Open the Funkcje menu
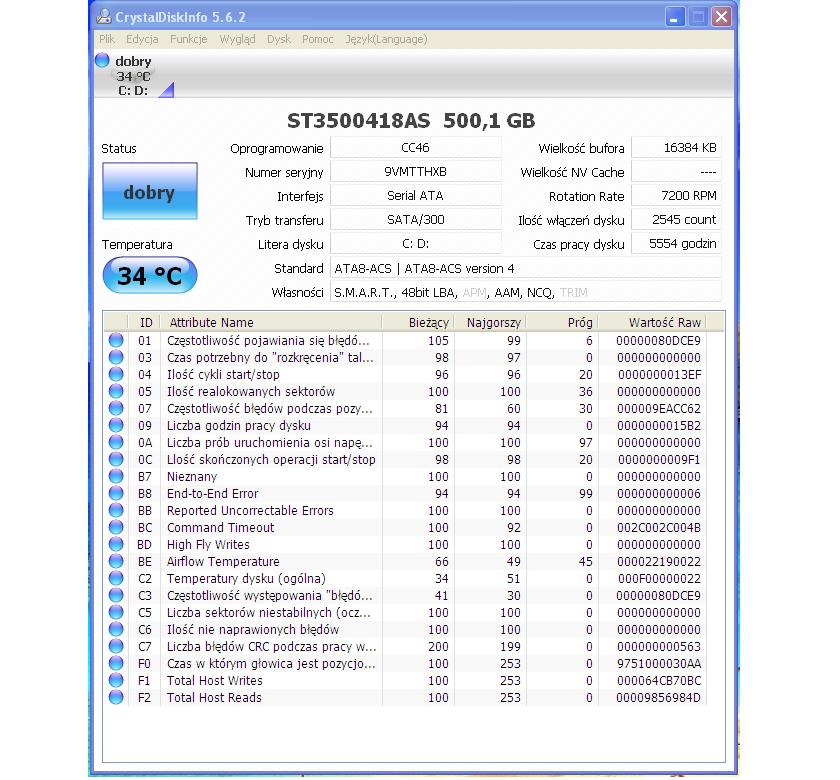840x780 pixels. [x=189, y=39]
